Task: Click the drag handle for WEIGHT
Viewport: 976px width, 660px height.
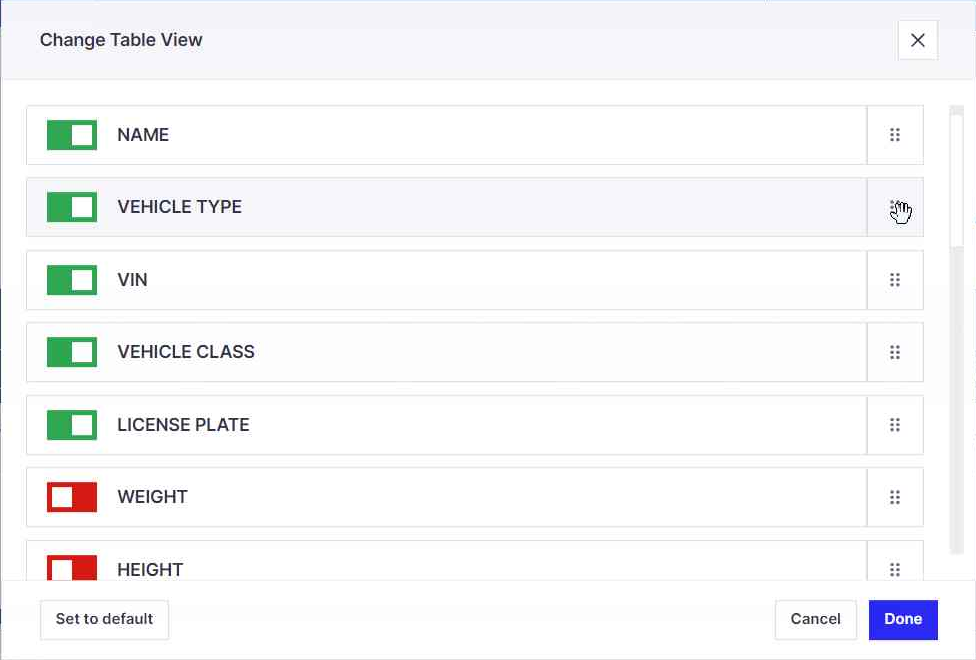Action: pos(895,497)
